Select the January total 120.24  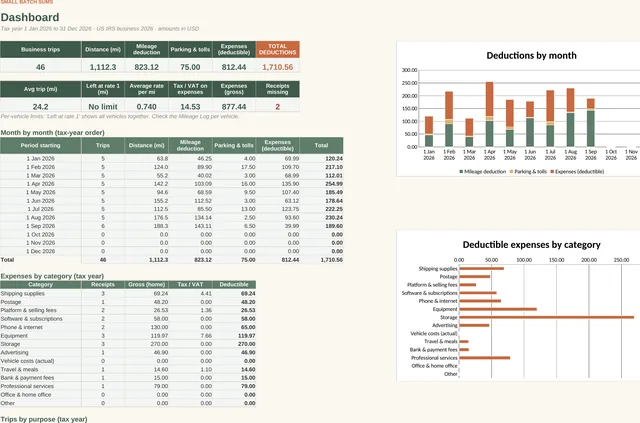tap(334, 158)
